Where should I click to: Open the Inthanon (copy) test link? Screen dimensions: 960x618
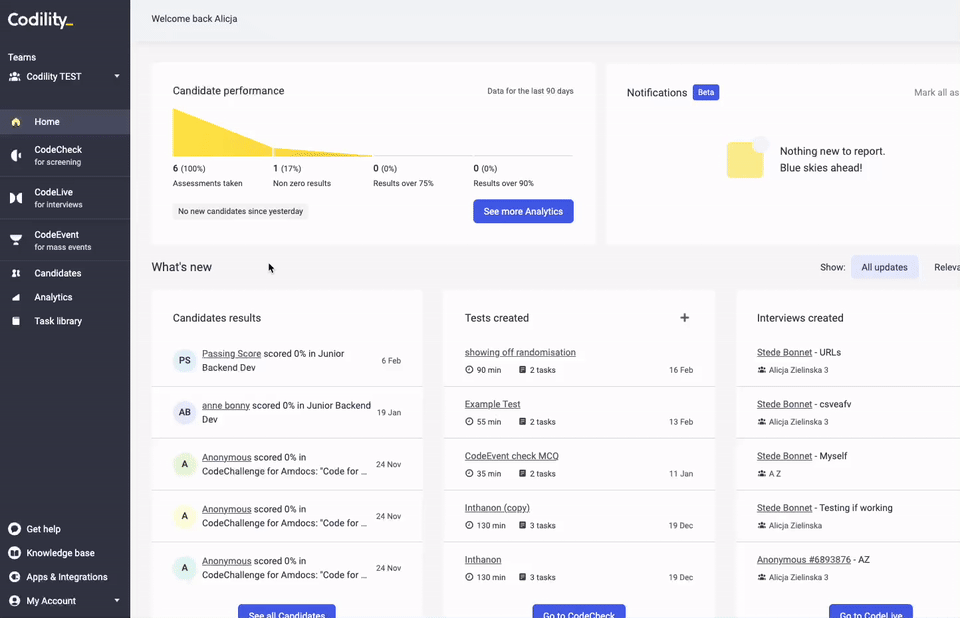(x=497, y=508)
